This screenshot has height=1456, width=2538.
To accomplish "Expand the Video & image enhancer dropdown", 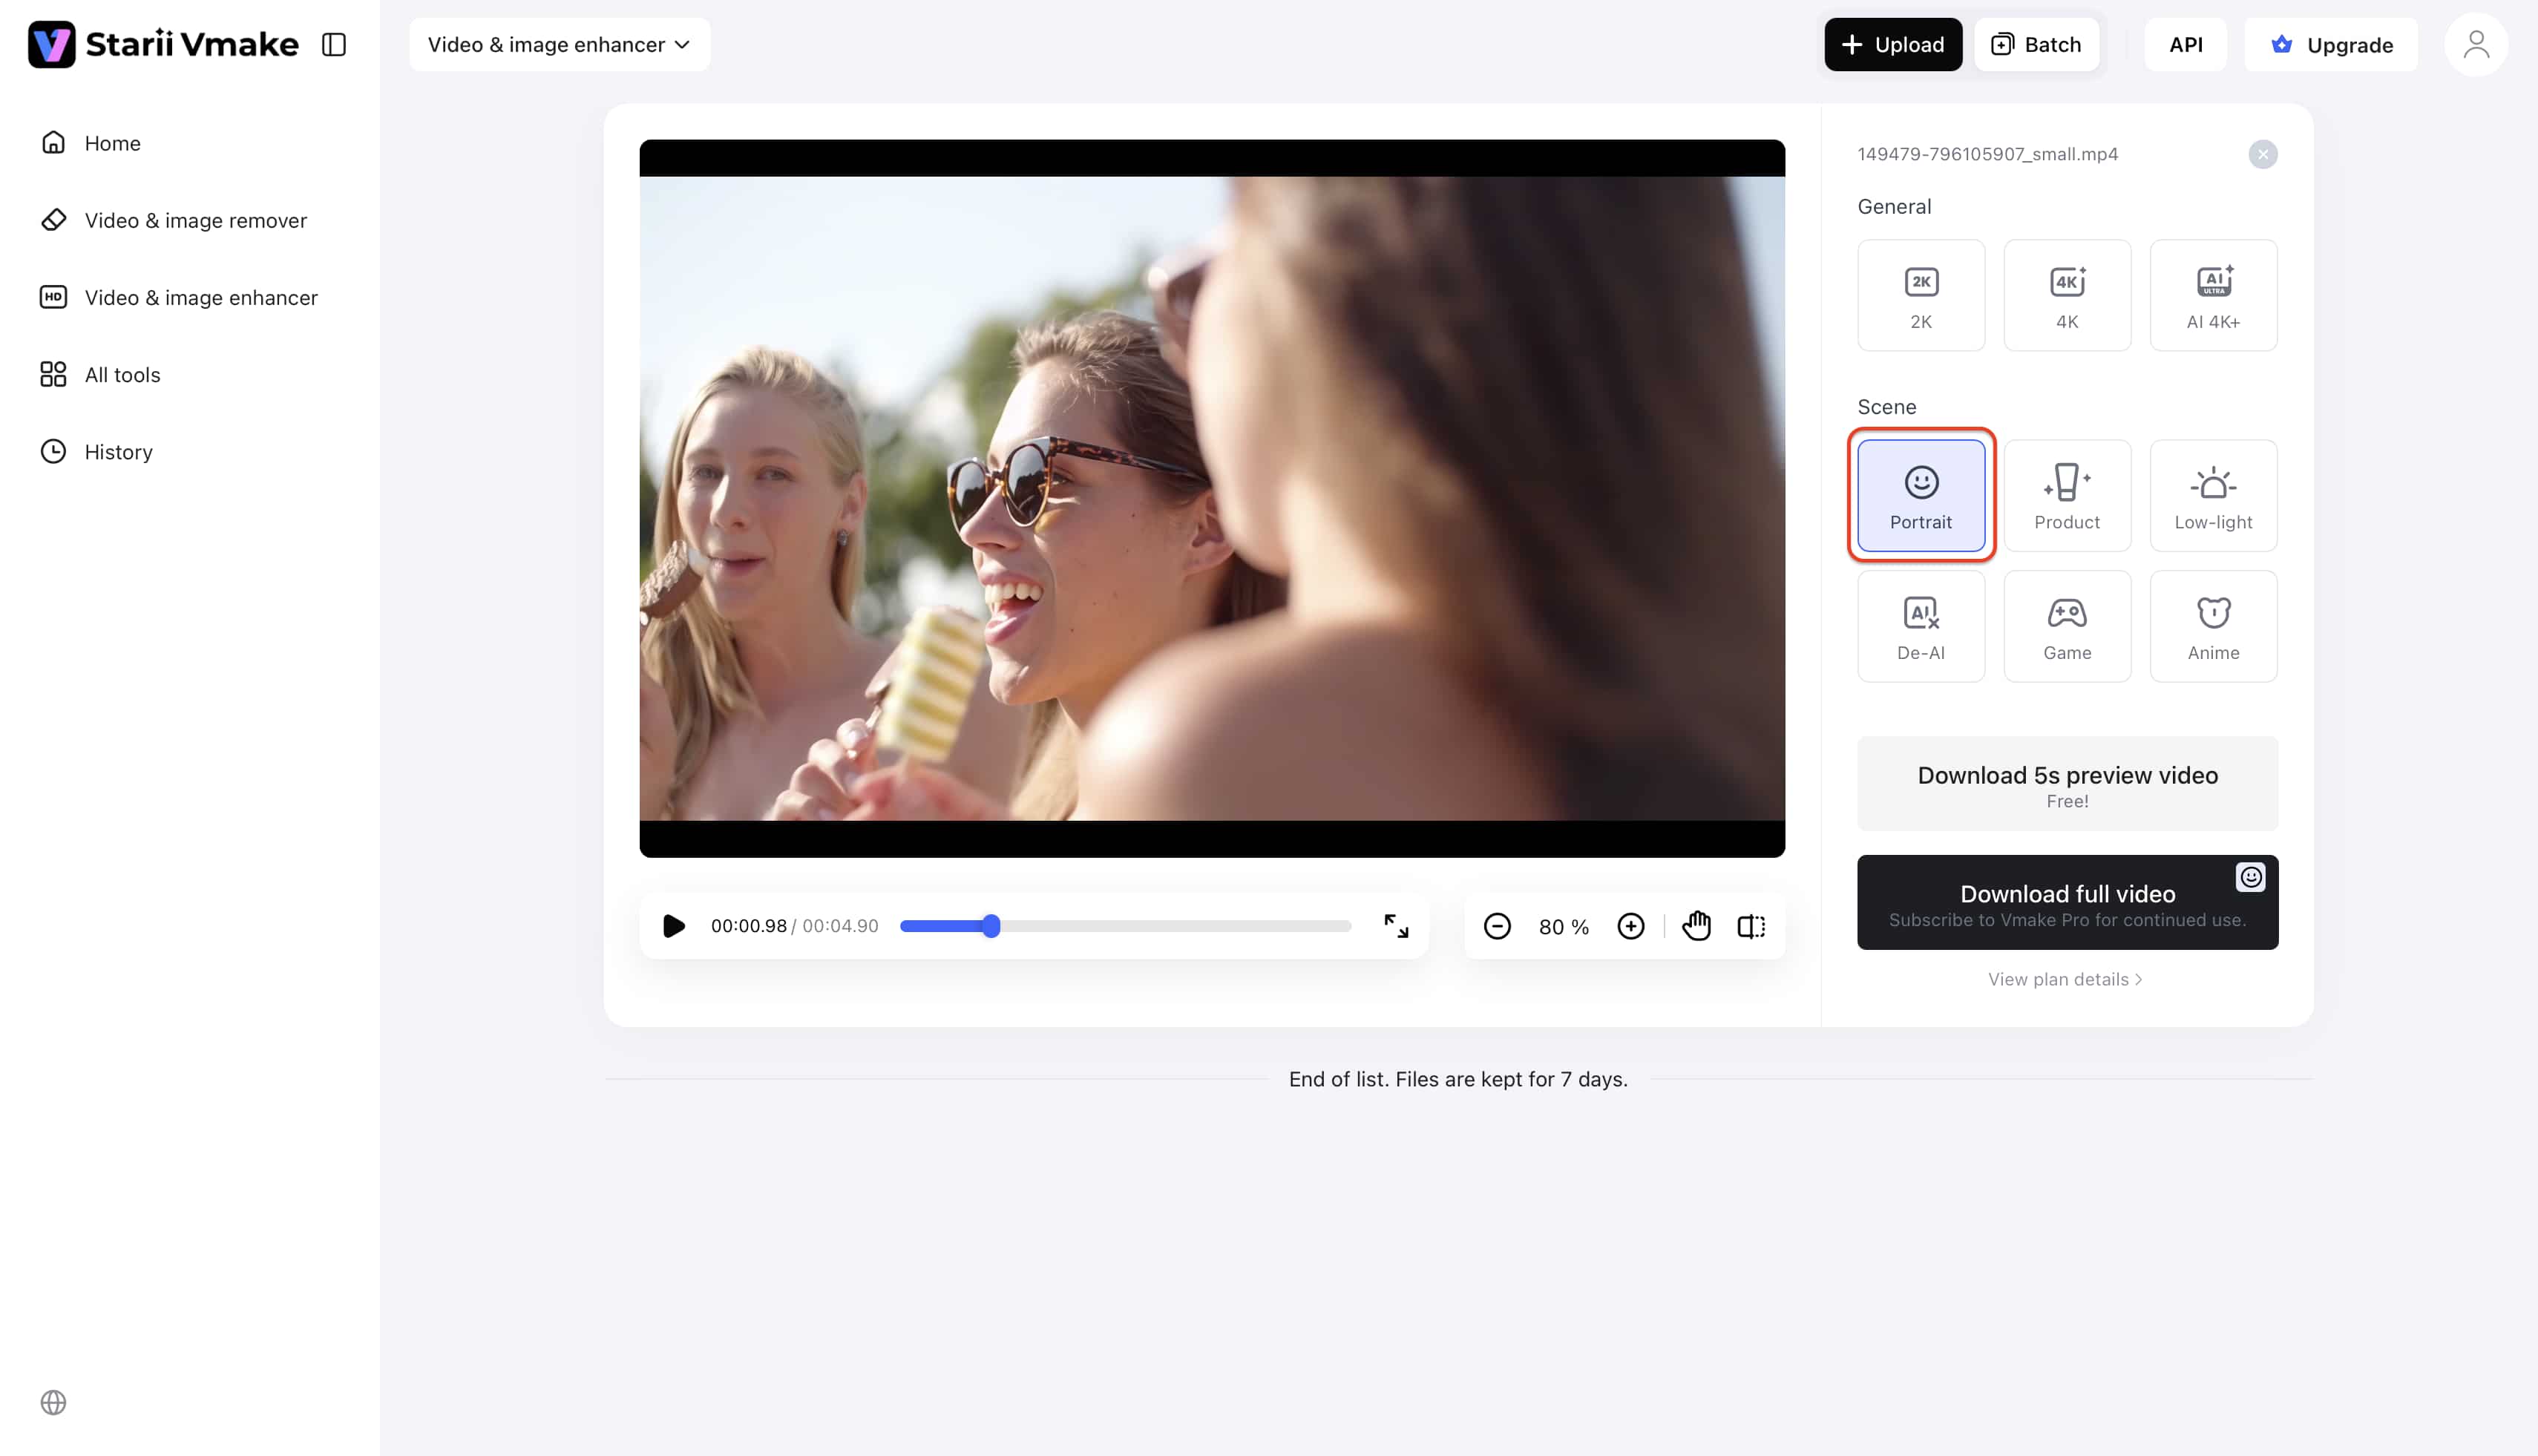I will 559,44.
